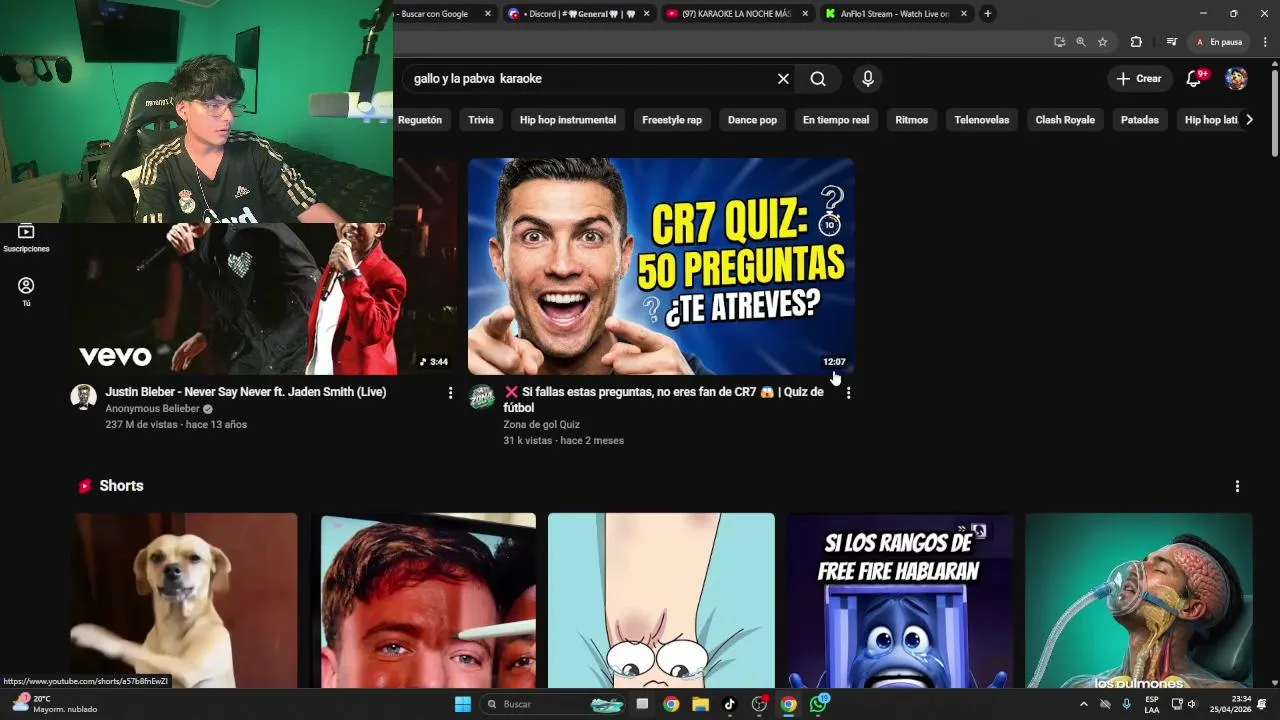
Task: Select the En tiempo real chip
Action: pos(836,120)
